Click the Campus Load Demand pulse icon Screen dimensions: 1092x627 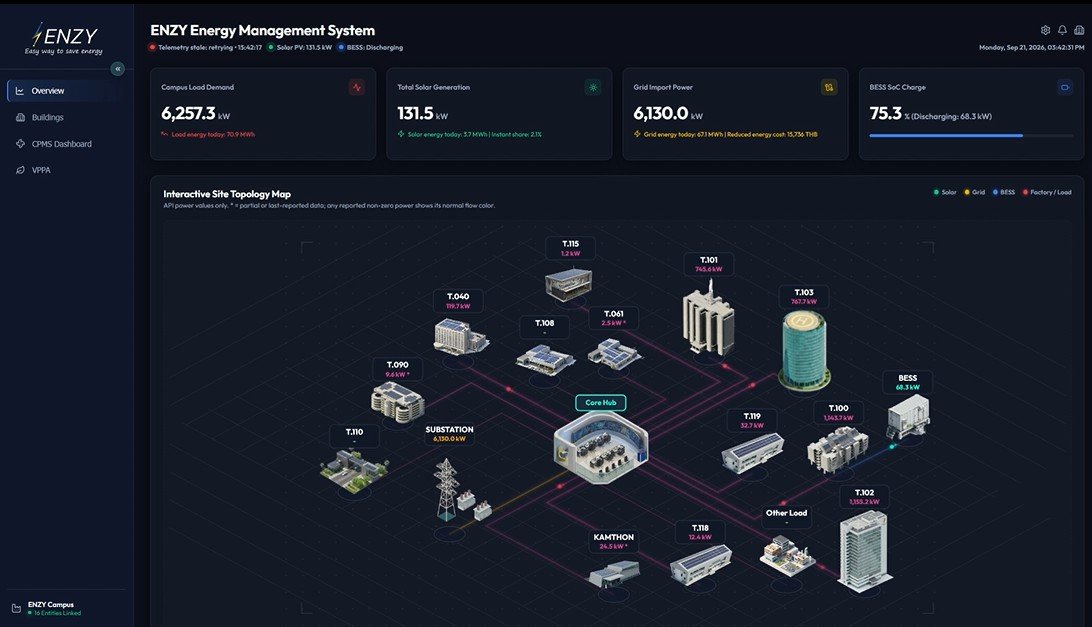357,87
